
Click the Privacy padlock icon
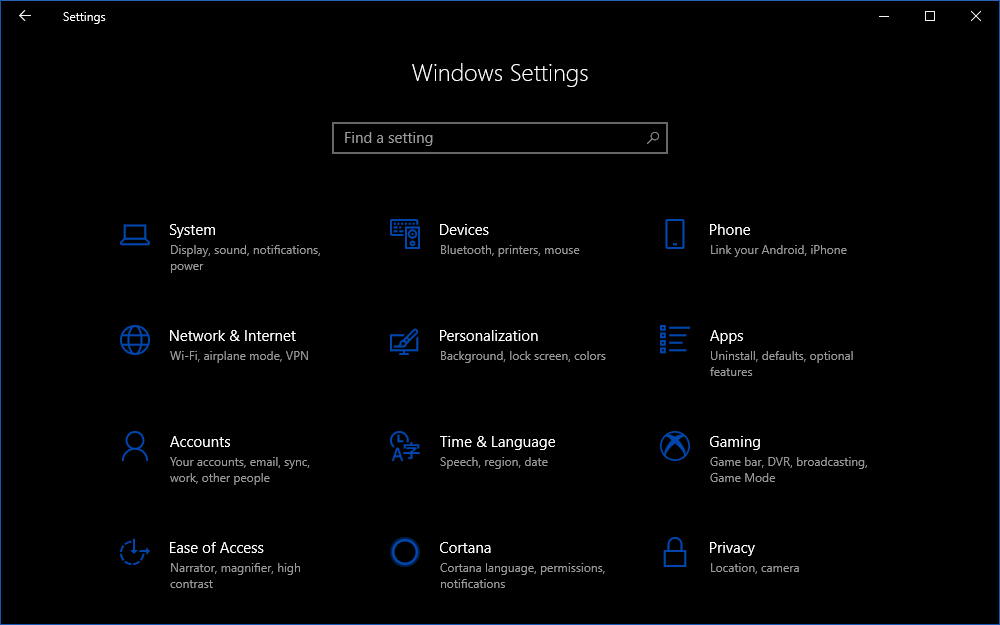[675, 553]
